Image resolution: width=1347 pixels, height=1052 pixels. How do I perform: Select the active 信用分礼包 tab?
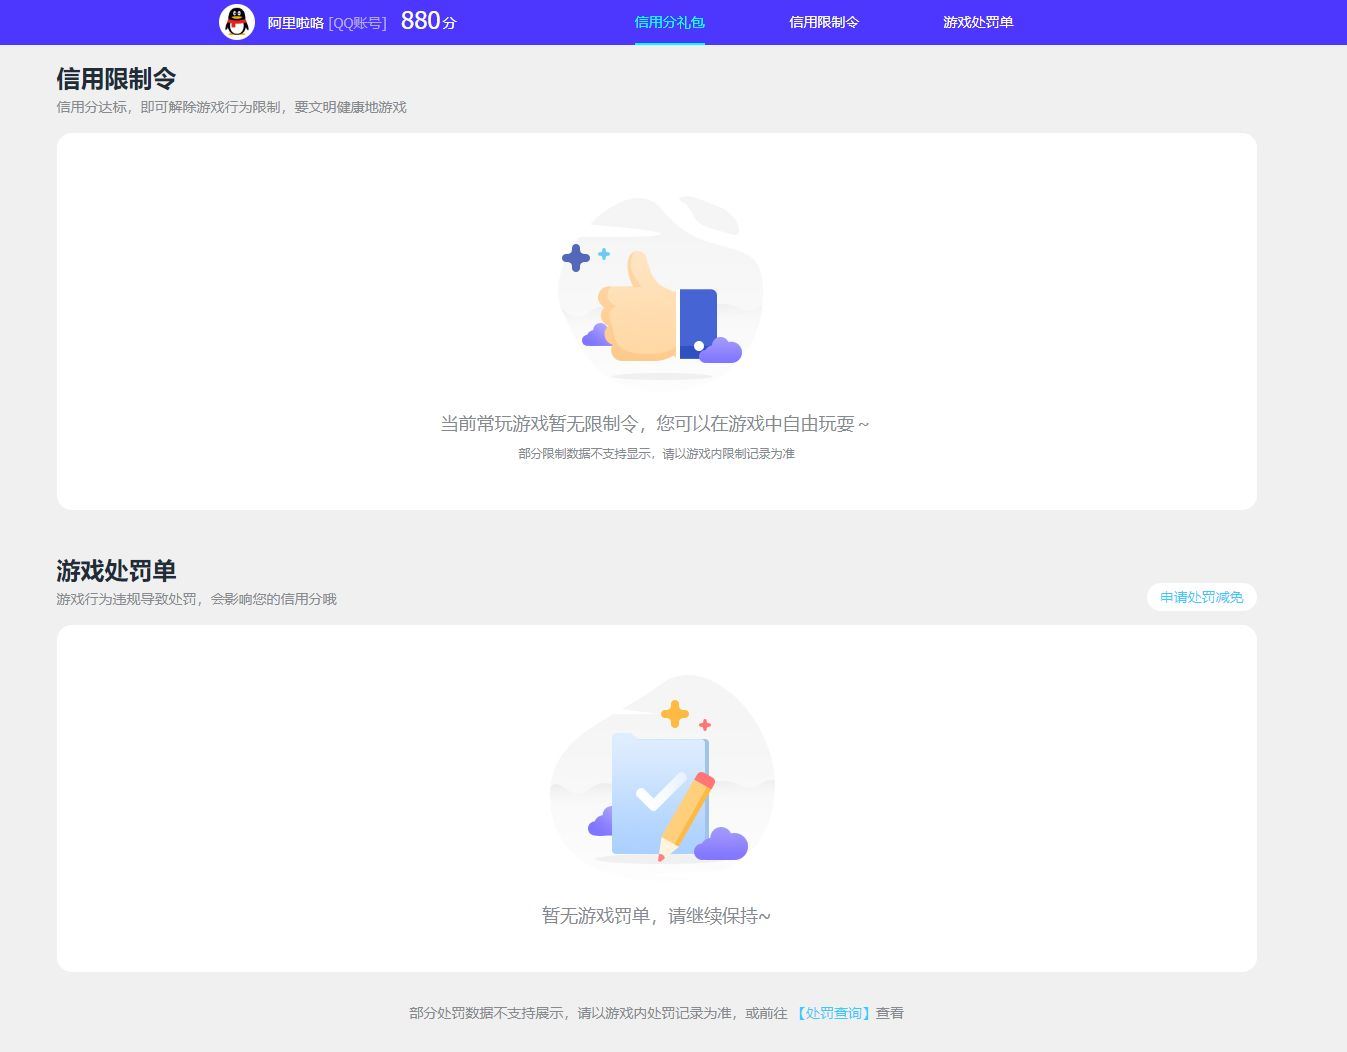pos(669,21)
